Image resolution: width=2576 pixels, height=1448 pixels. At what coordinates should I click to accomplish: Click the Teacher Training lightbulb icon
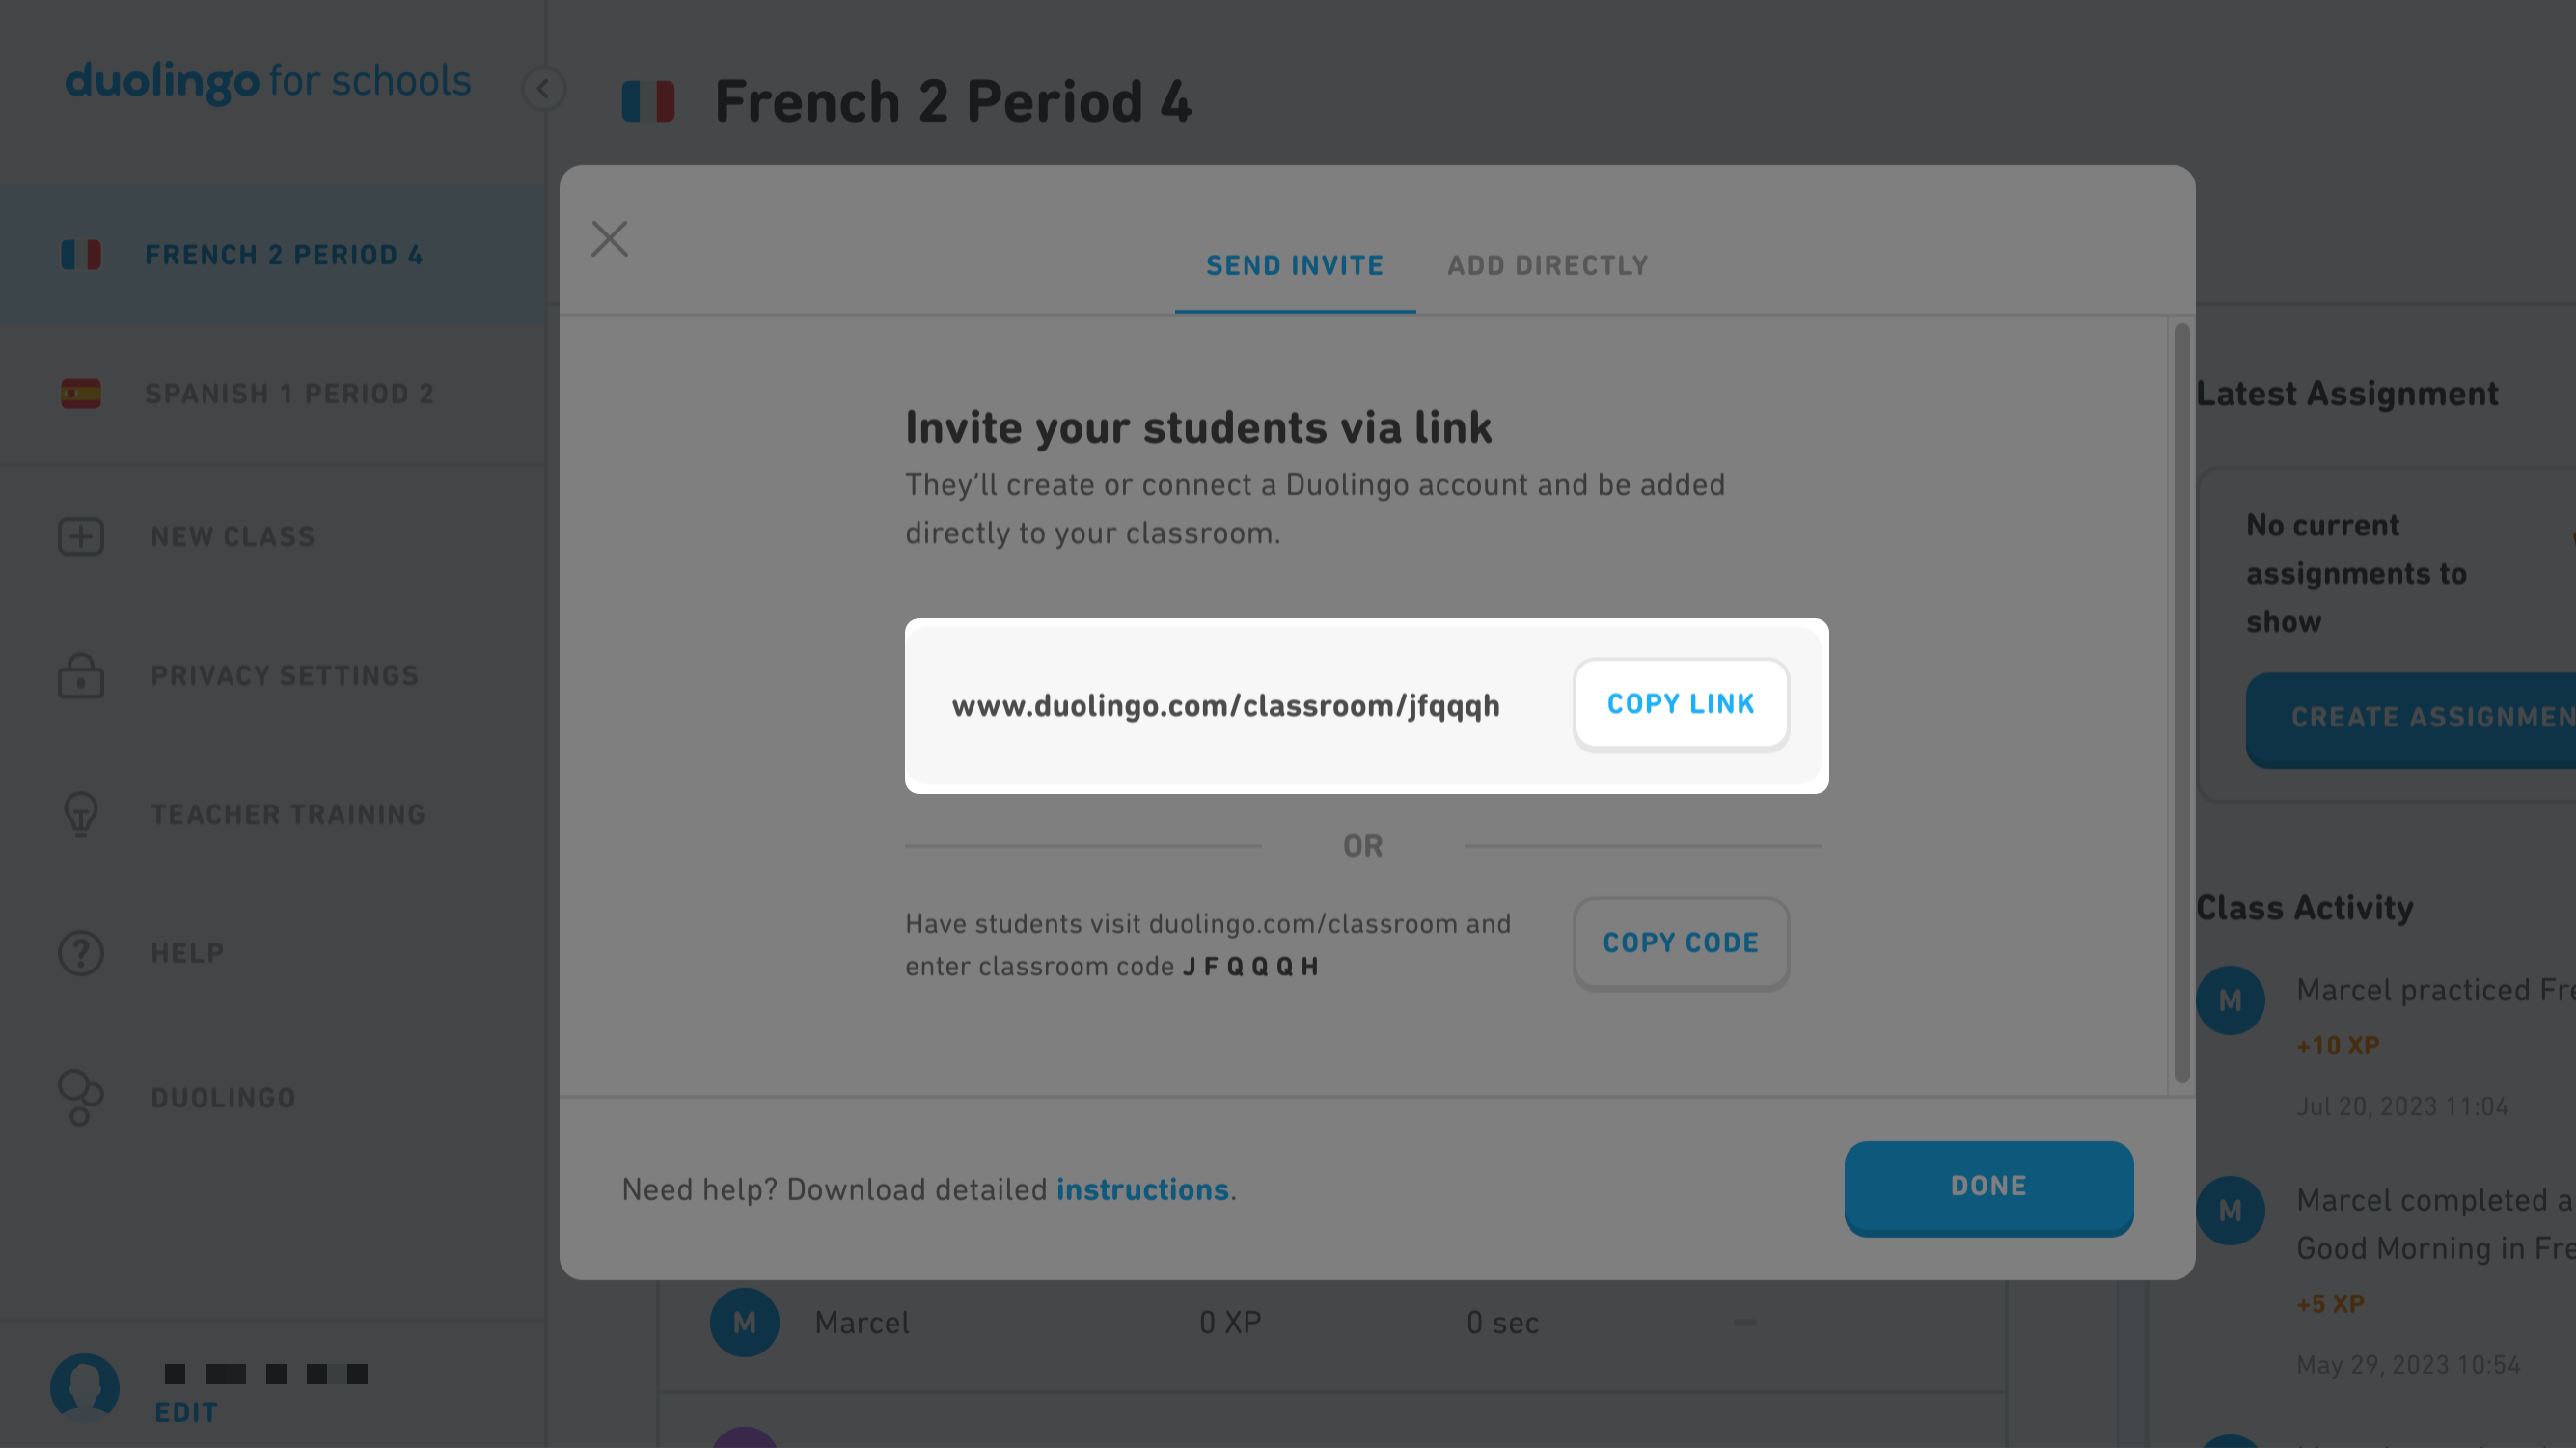click(x=81, y=815)
